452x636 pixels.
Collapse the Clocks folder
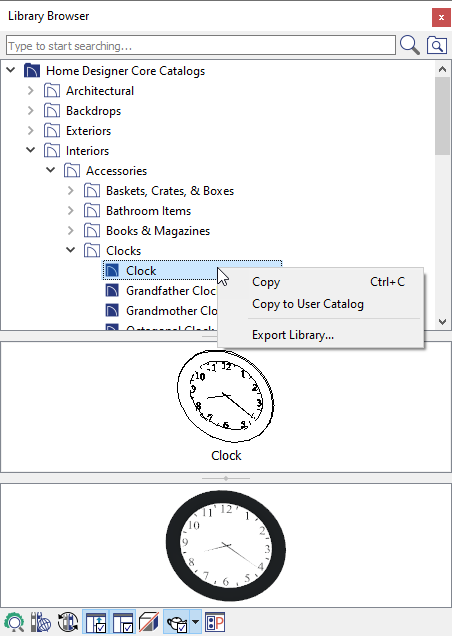tap(71, 250)
